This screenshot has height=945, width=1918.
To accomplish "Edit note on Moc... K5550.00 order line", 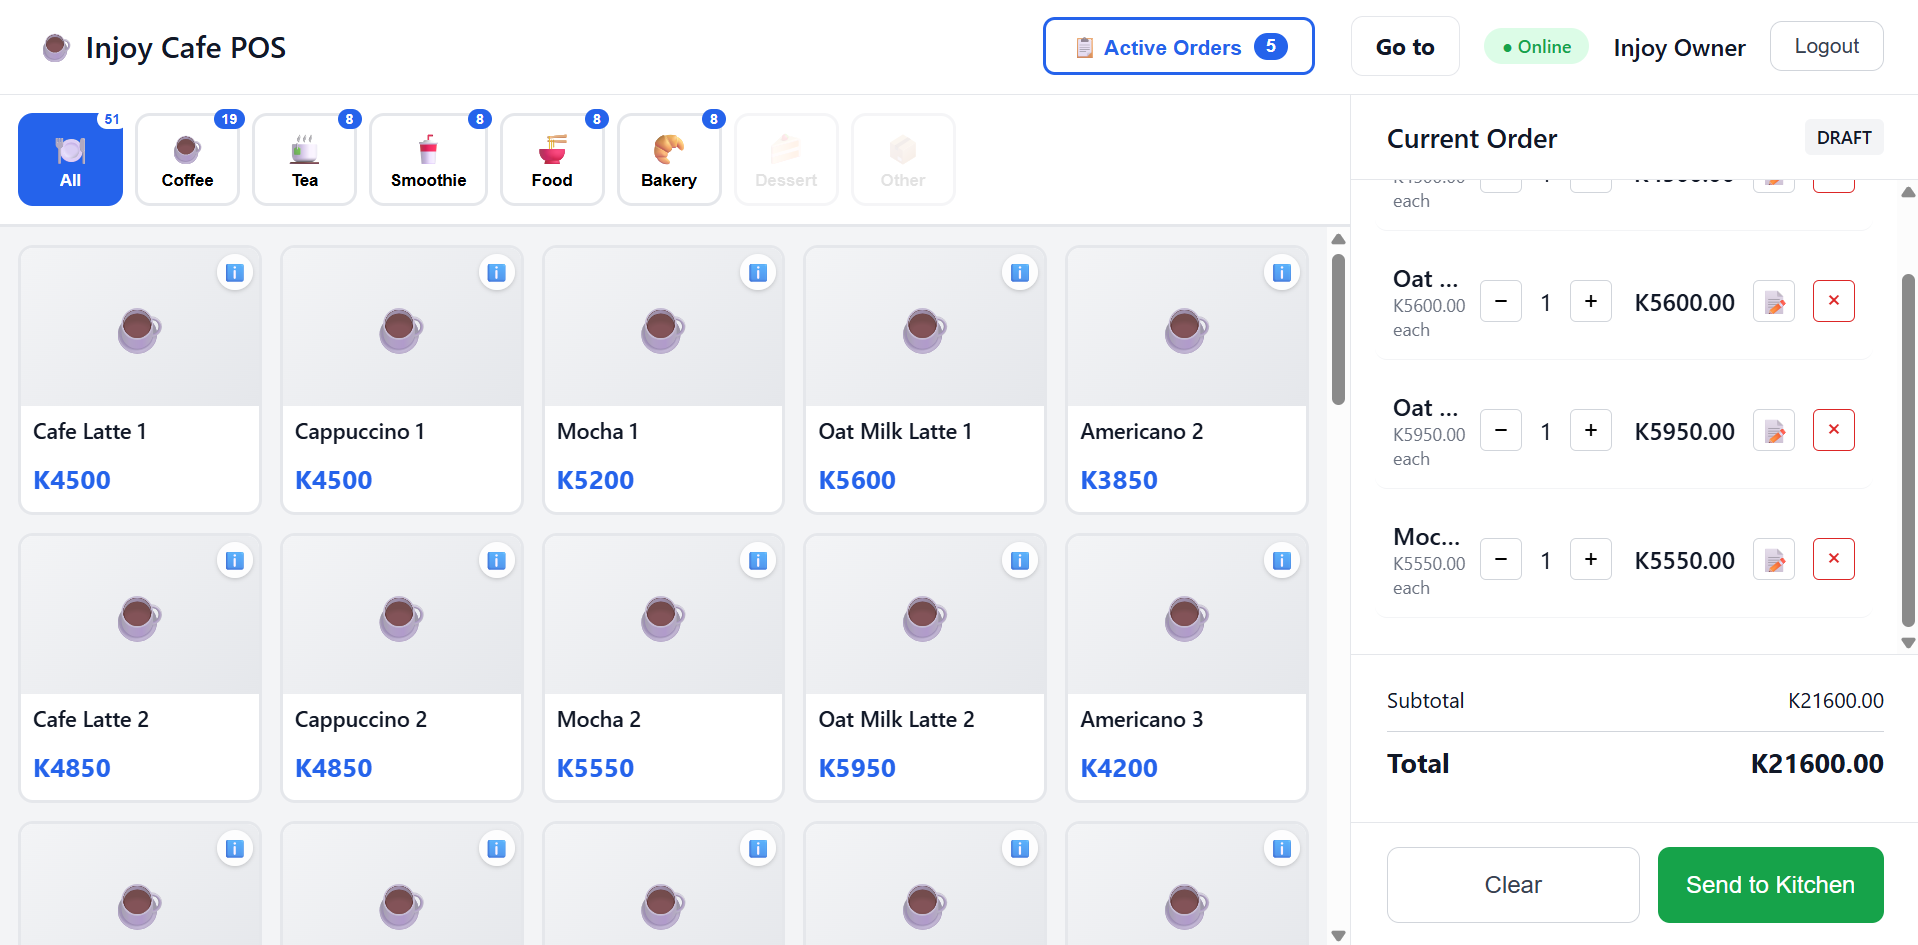I will [1774, 560].
